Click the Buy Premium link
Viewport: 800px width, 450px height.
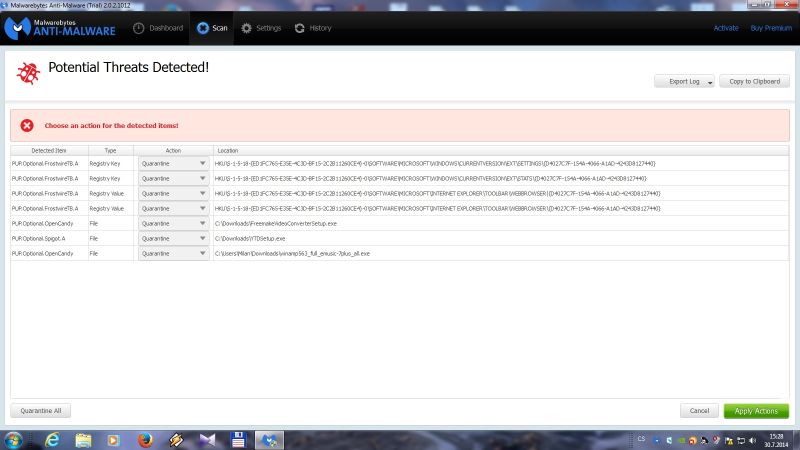point(770,28)
